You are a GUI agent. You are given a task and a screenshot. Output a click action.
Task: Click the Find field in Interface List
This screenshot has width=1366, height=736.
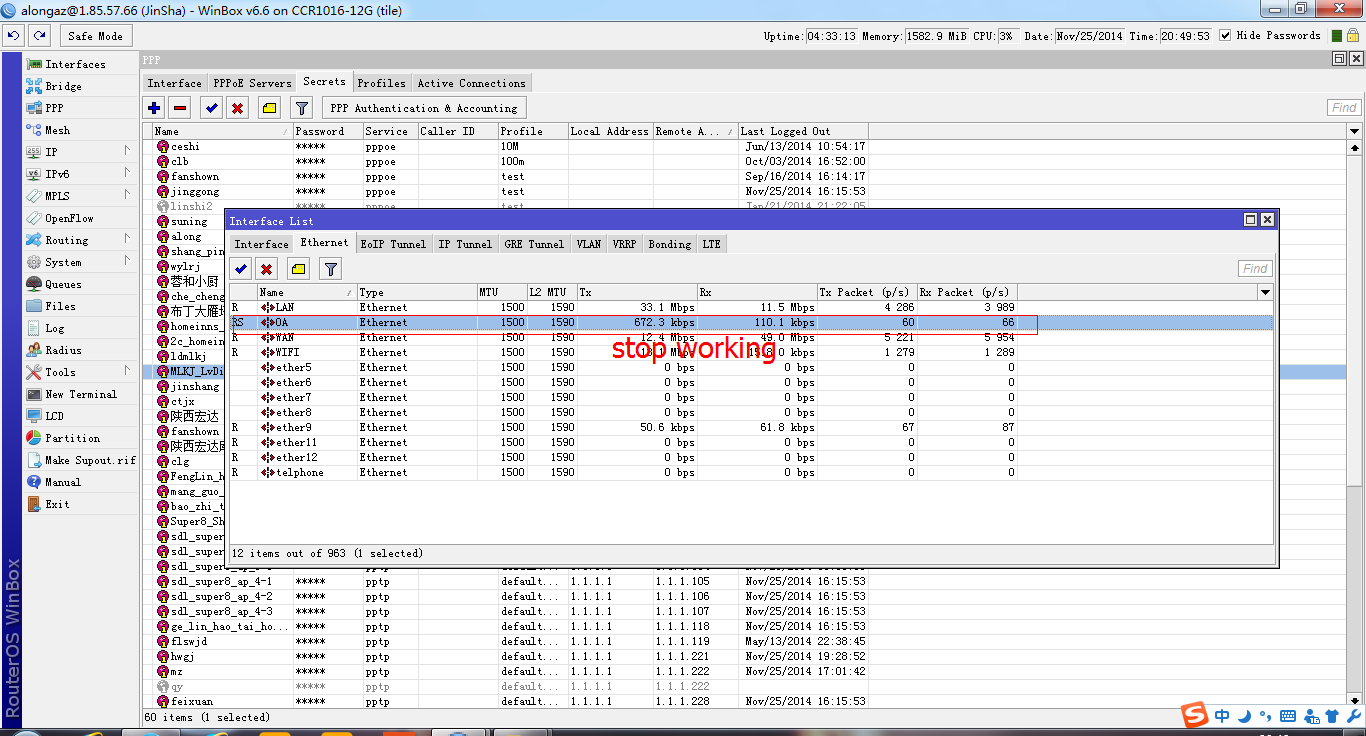click(x=1255, y=268)
